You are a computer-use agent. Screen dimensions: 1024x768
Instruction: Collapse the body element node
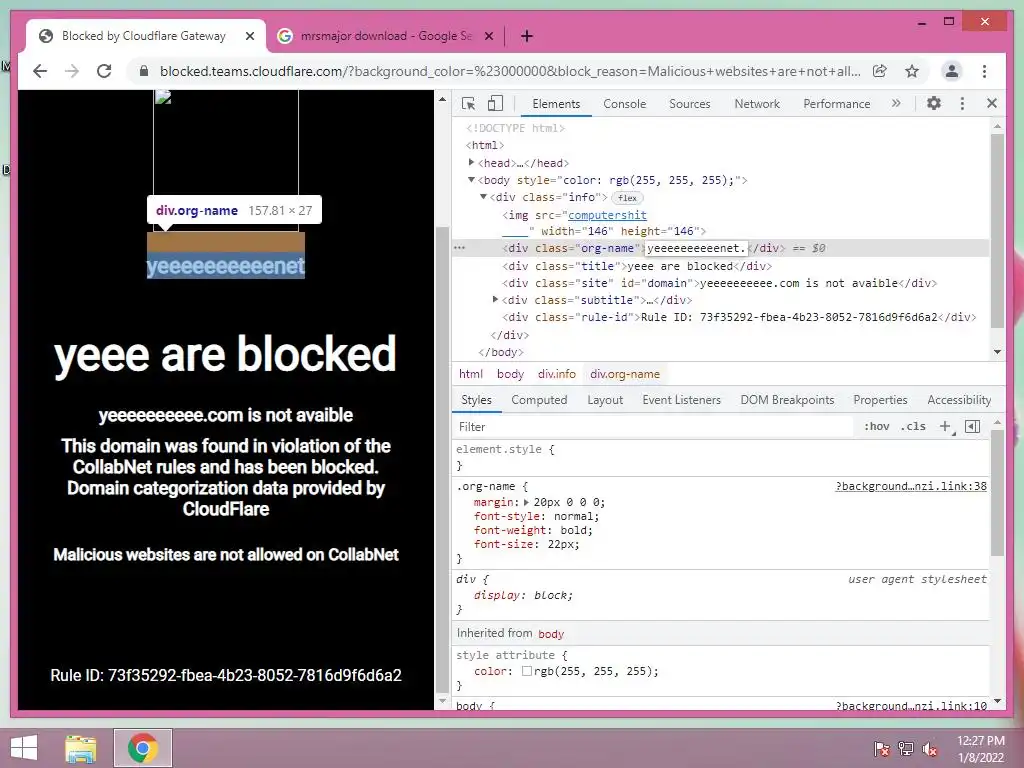[472, 180]
